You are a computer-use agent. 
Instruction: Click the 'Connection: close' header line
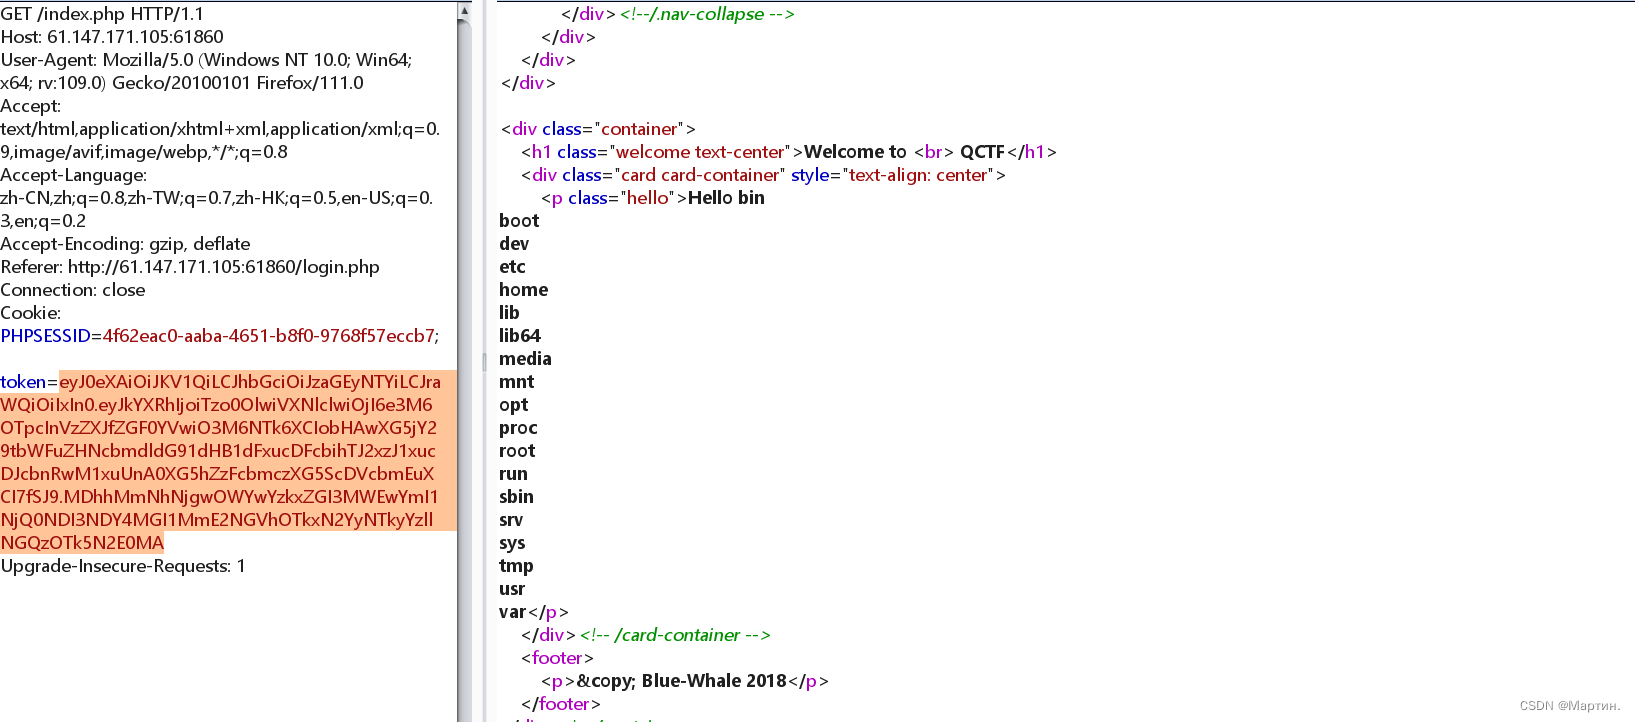pyautogui.click(x=73, y=290)
